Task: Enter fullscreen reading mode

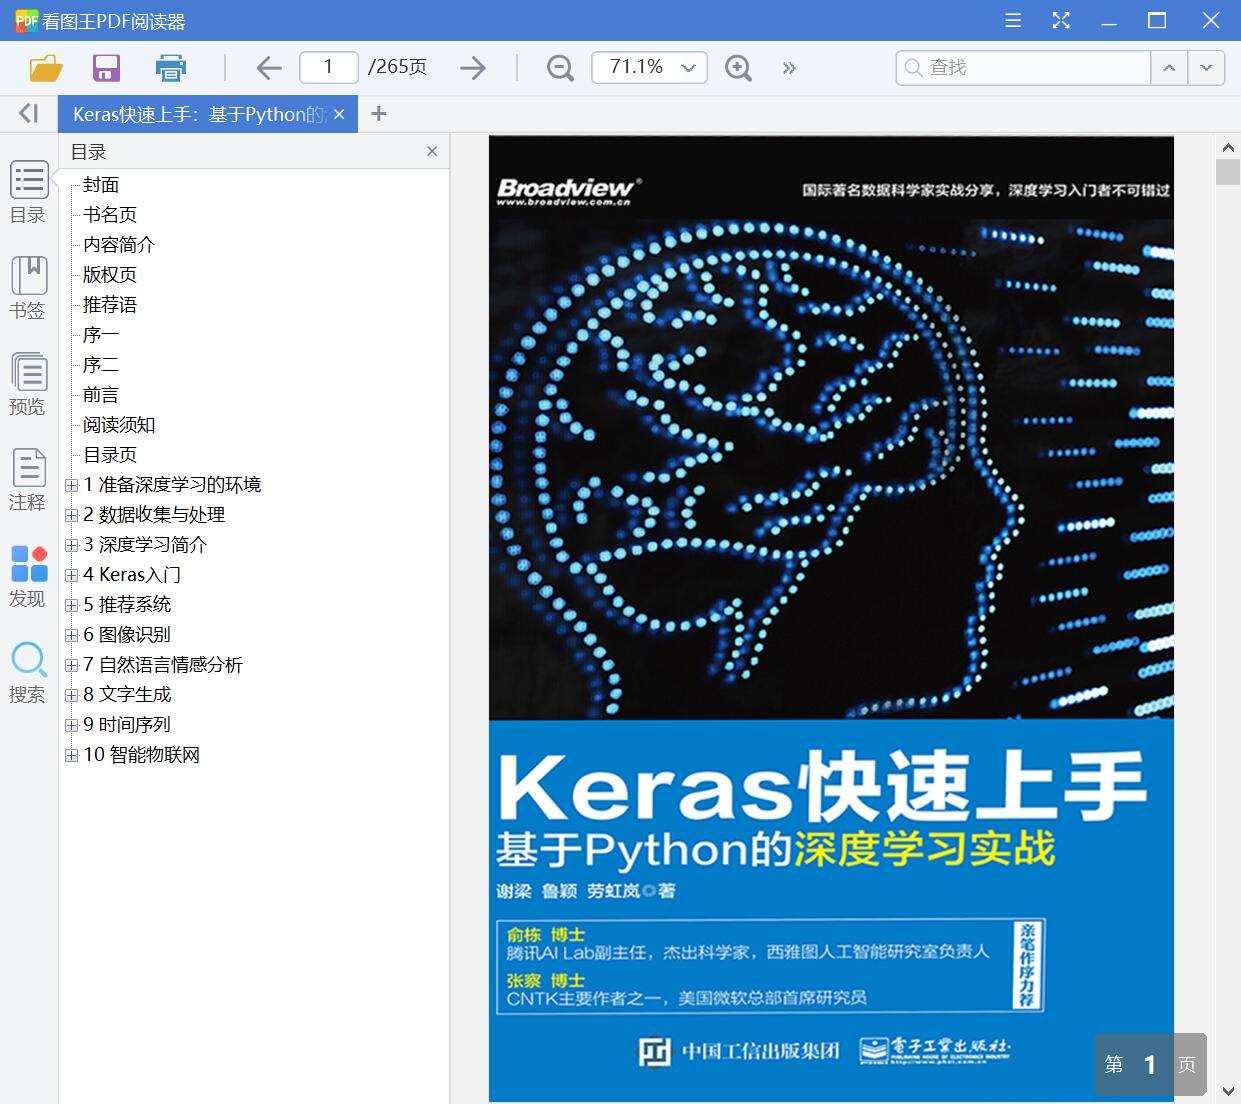Action: 1060,20
